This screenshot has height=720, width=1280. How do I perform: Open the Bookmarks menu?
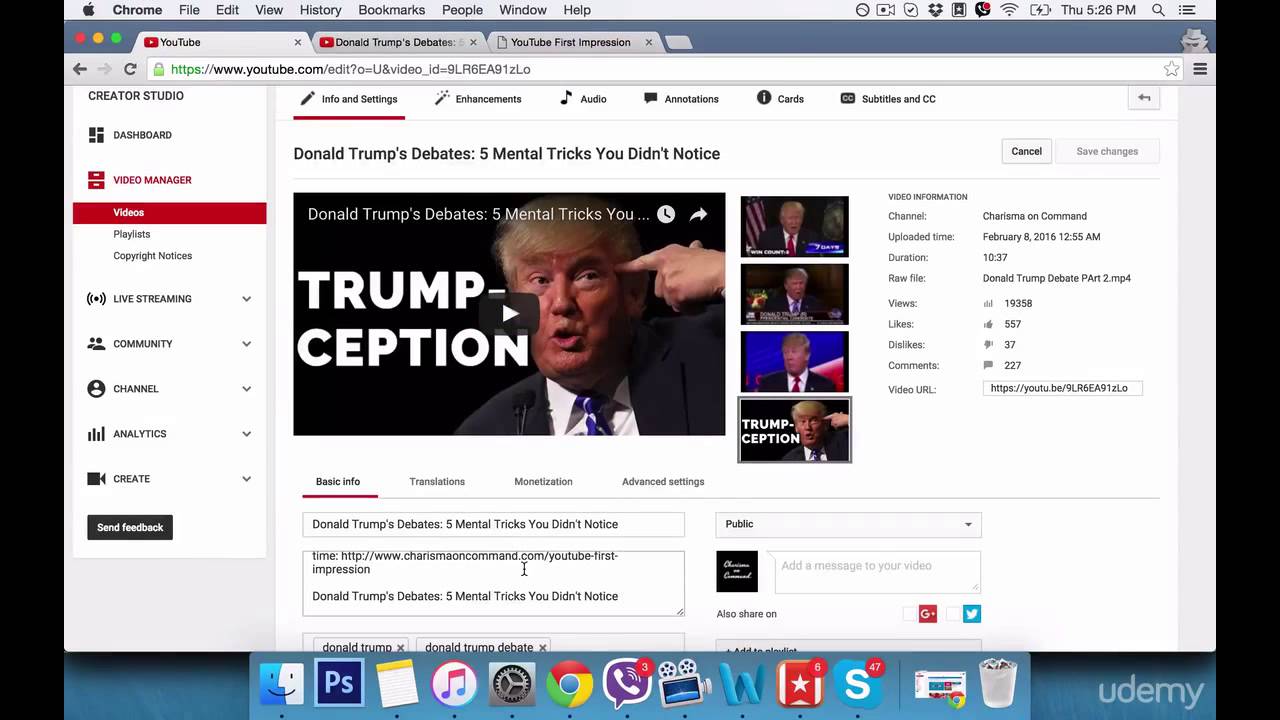tap(391, 10)
